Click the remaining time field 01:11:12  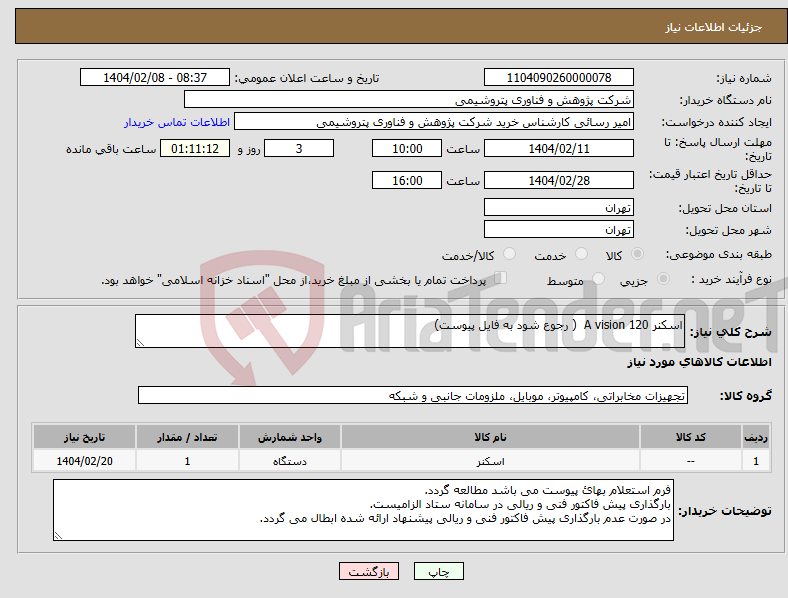195,148
